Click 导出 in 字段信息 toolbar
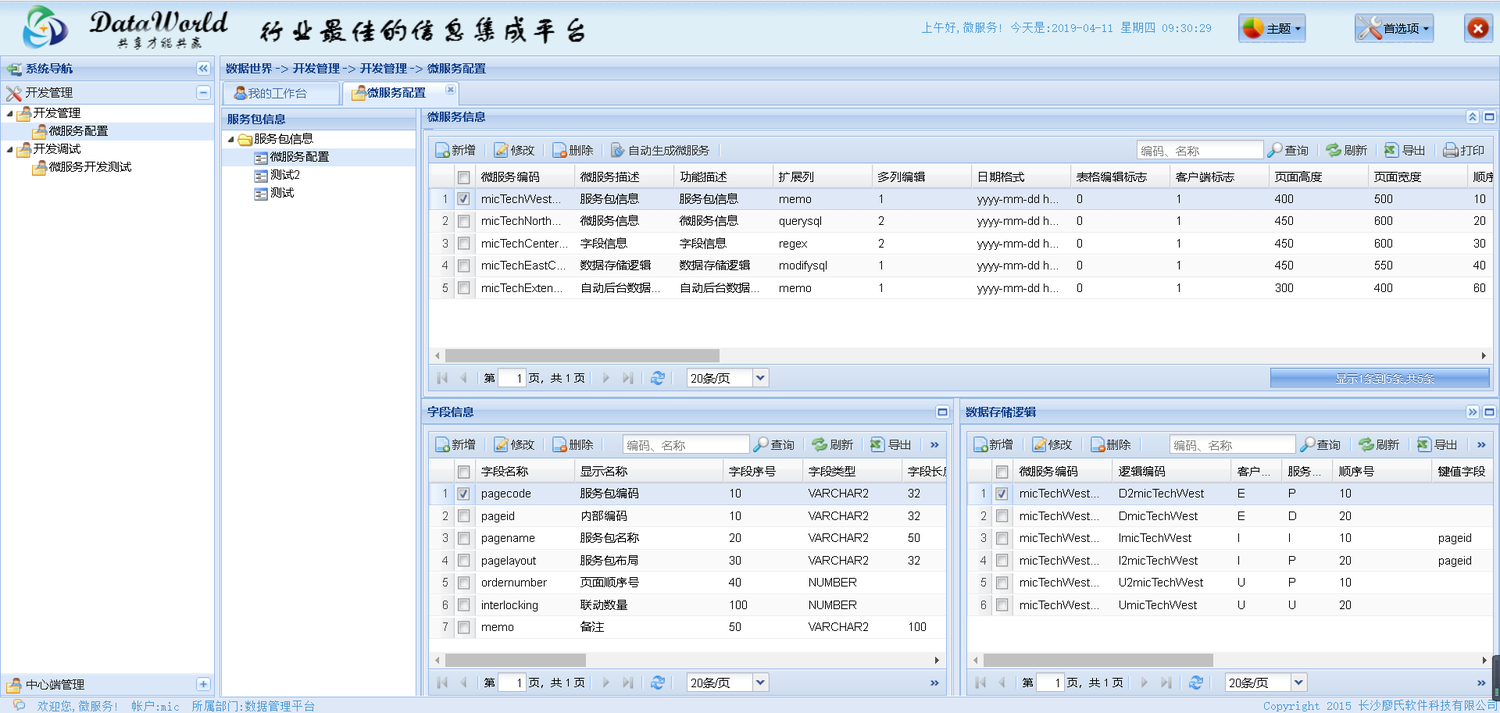 (x=891, y=445)
